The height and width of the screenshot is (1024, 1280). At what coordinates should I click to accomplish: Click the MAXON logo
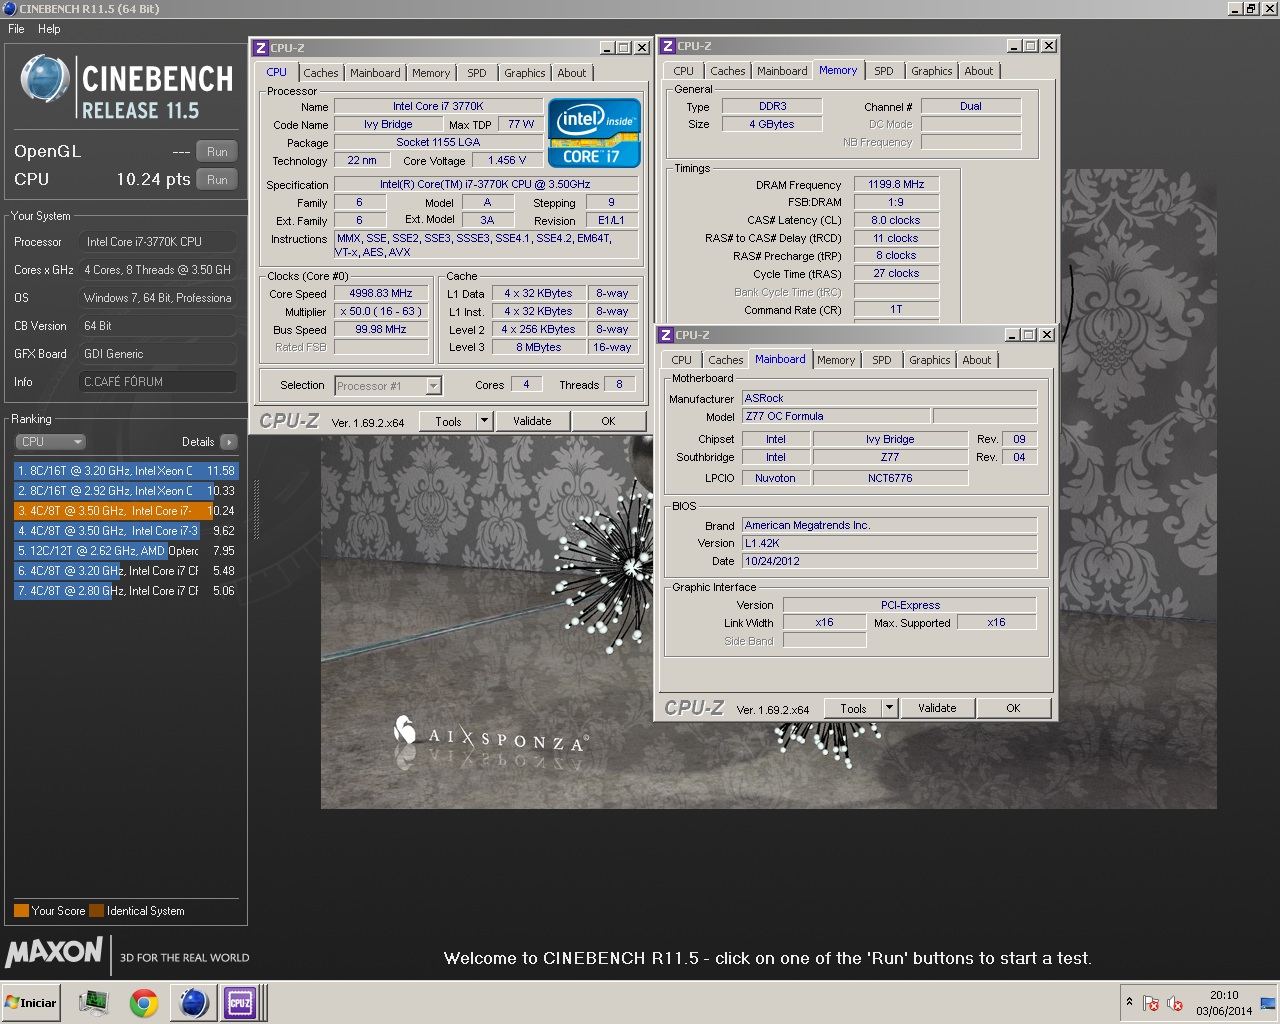[54, 952]
